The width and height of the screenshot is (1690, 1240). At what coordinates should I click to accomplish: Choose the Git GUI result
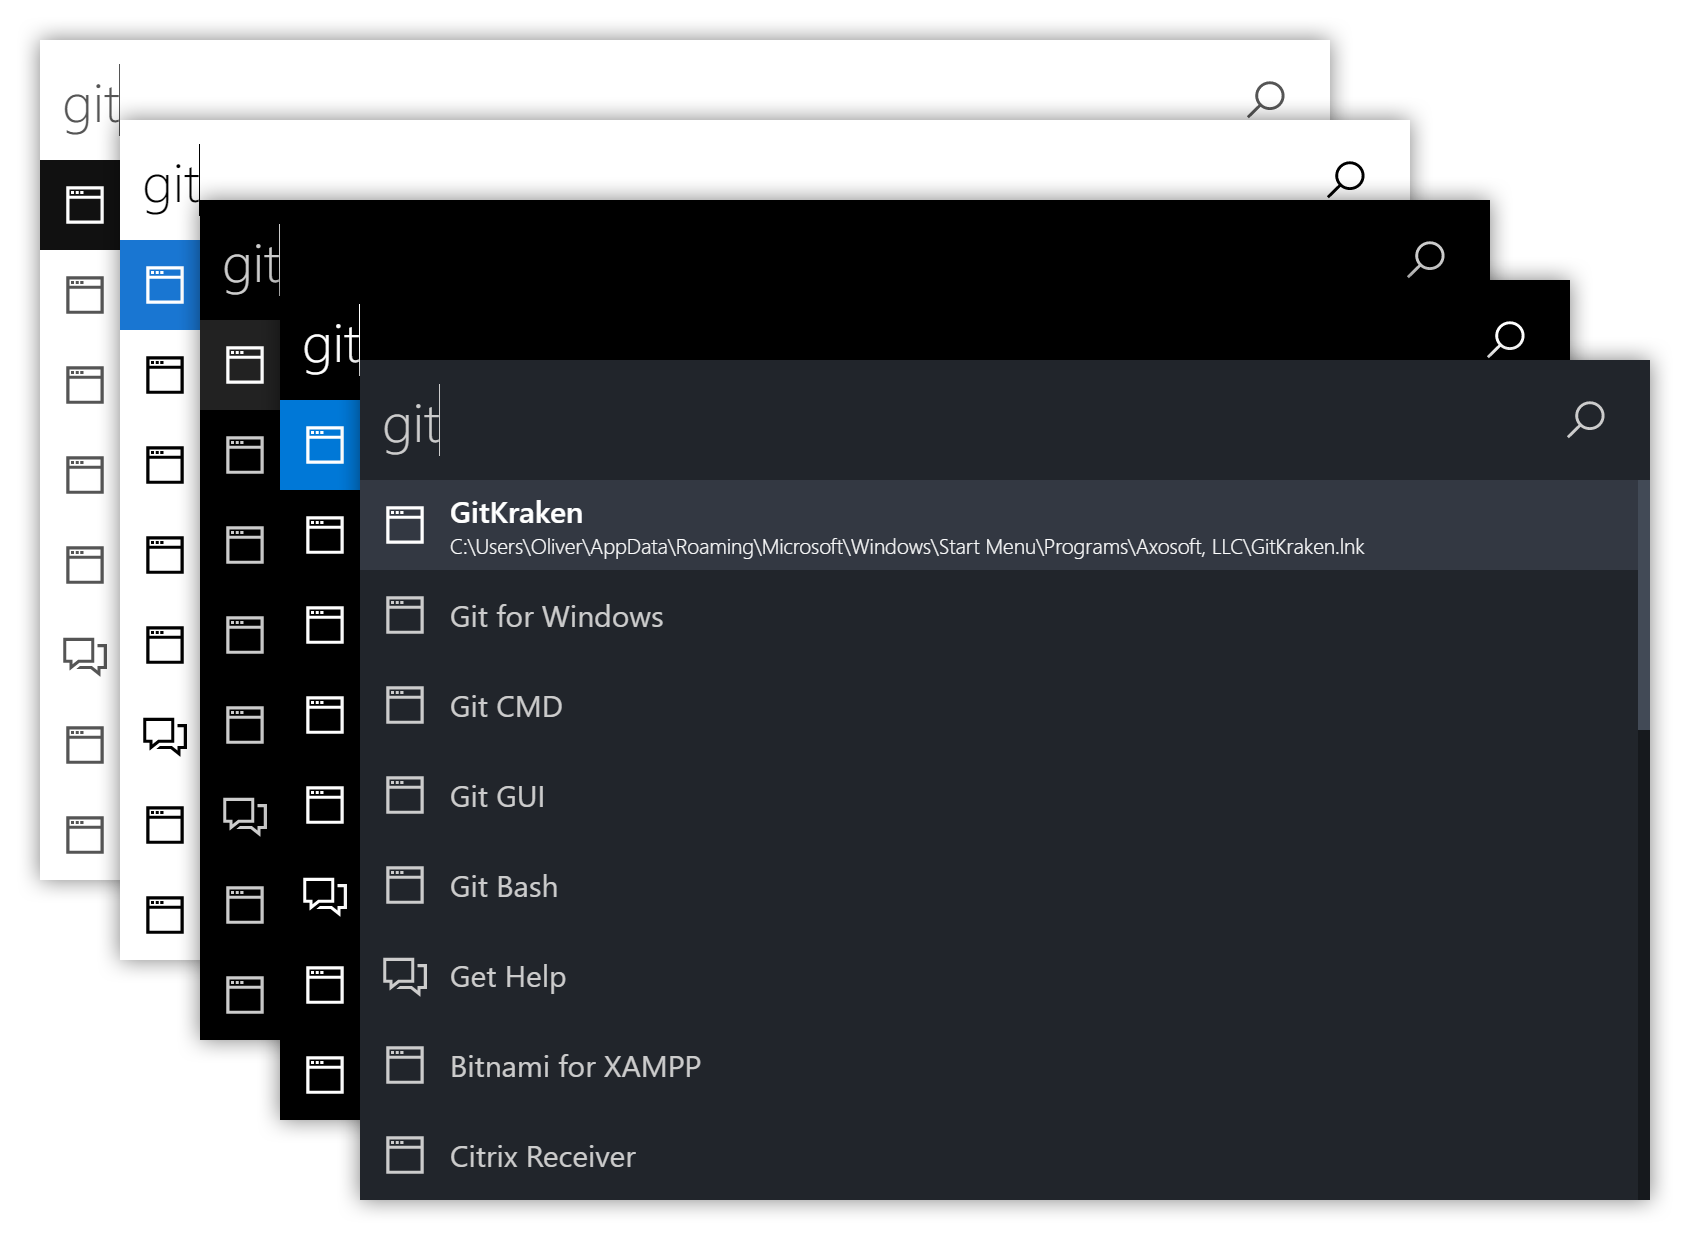click(x=998, y=795)
